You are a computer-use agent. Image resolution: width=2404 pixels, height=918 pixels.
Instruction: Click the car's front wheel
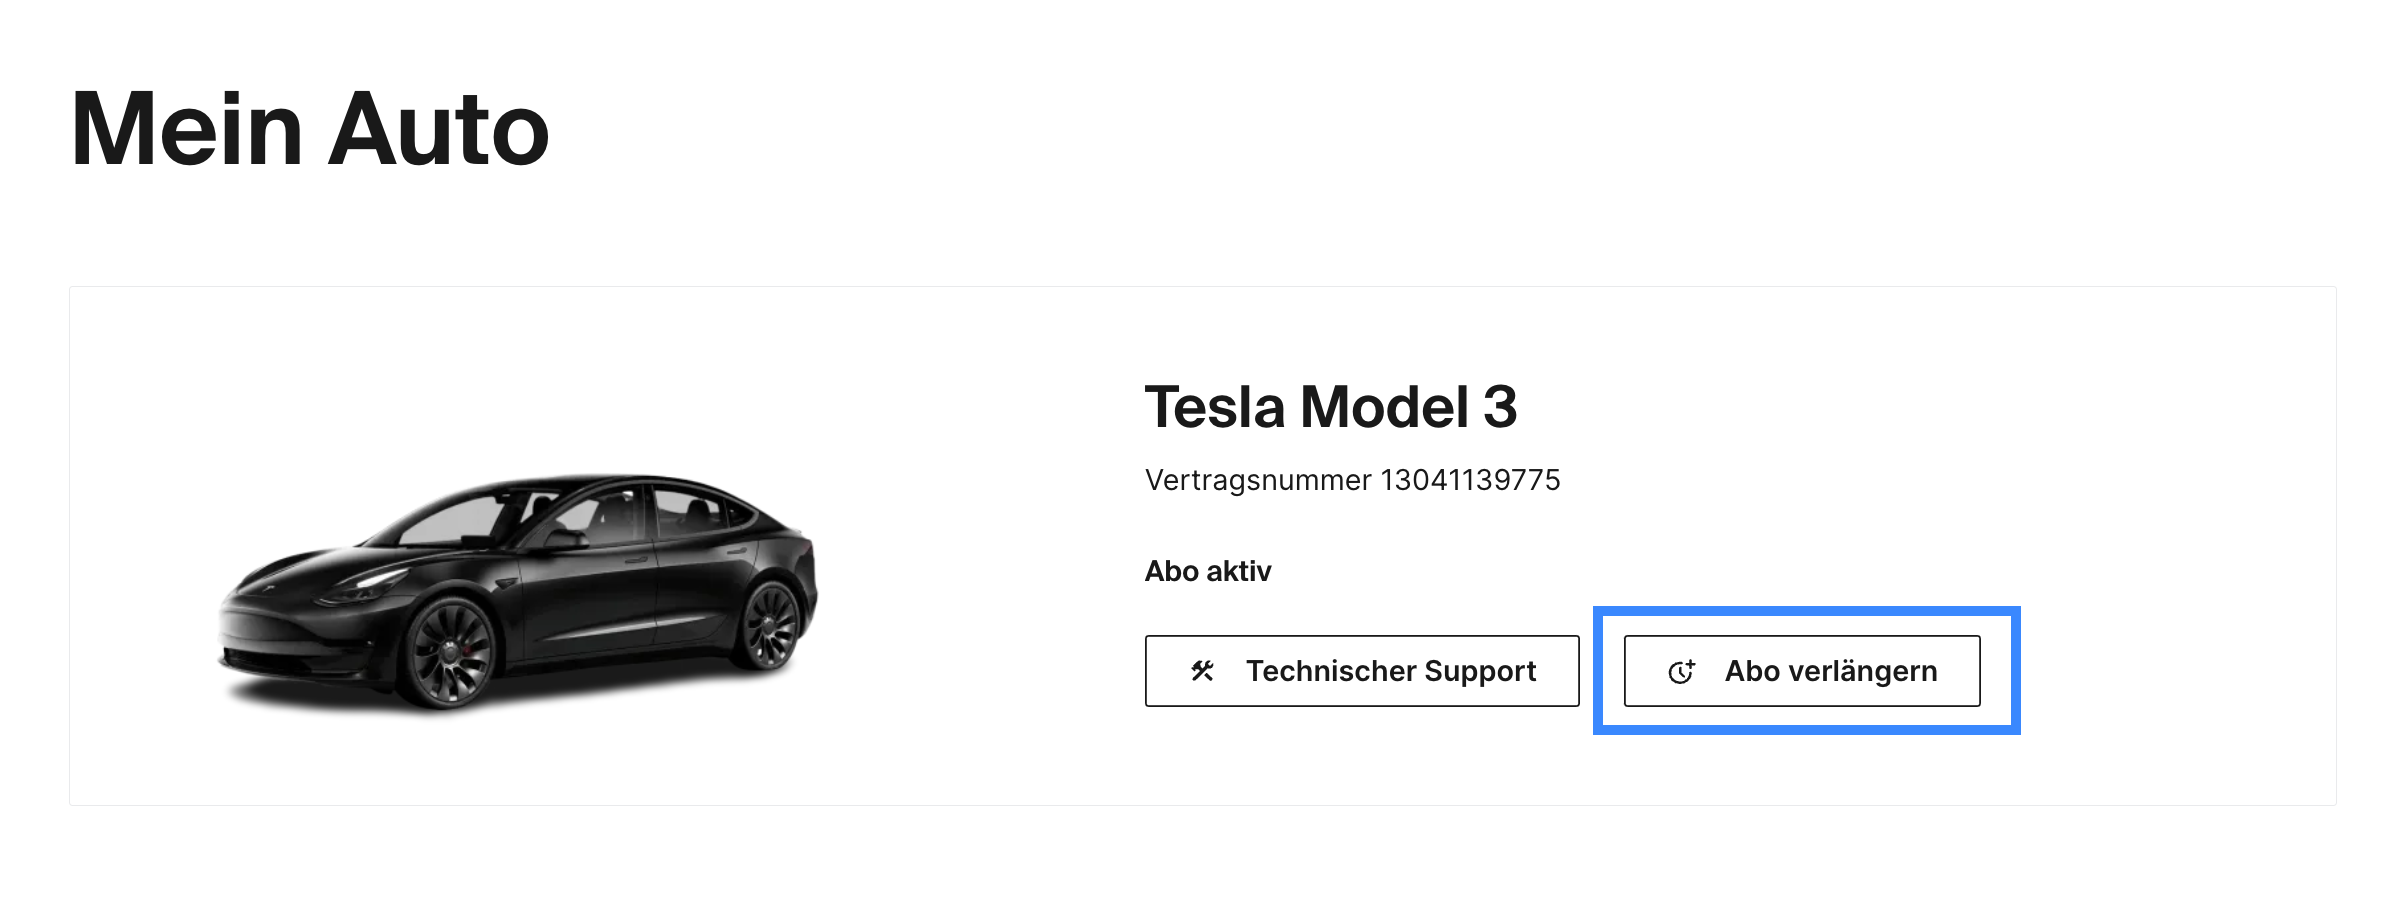[450, 651]
